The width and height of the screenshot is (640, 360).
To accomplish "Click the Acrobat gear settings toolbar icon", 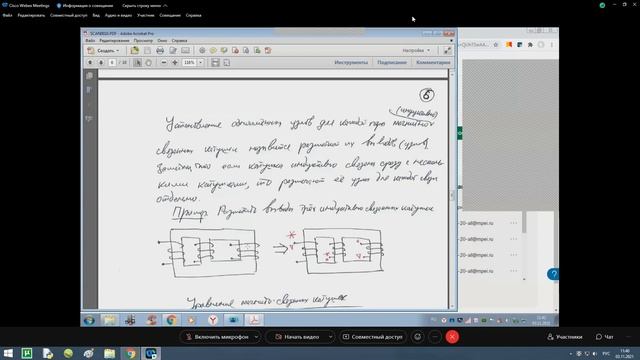I will pos(202,51).
